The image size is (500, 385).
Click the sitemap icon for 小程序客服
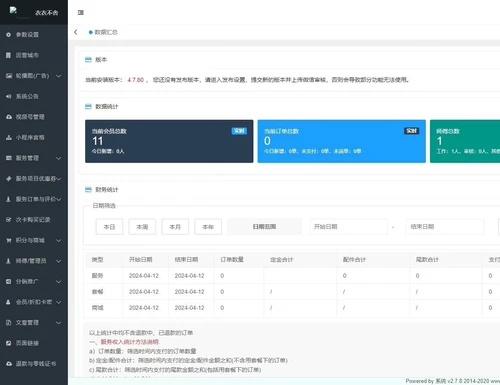click(x=9, y=138)
